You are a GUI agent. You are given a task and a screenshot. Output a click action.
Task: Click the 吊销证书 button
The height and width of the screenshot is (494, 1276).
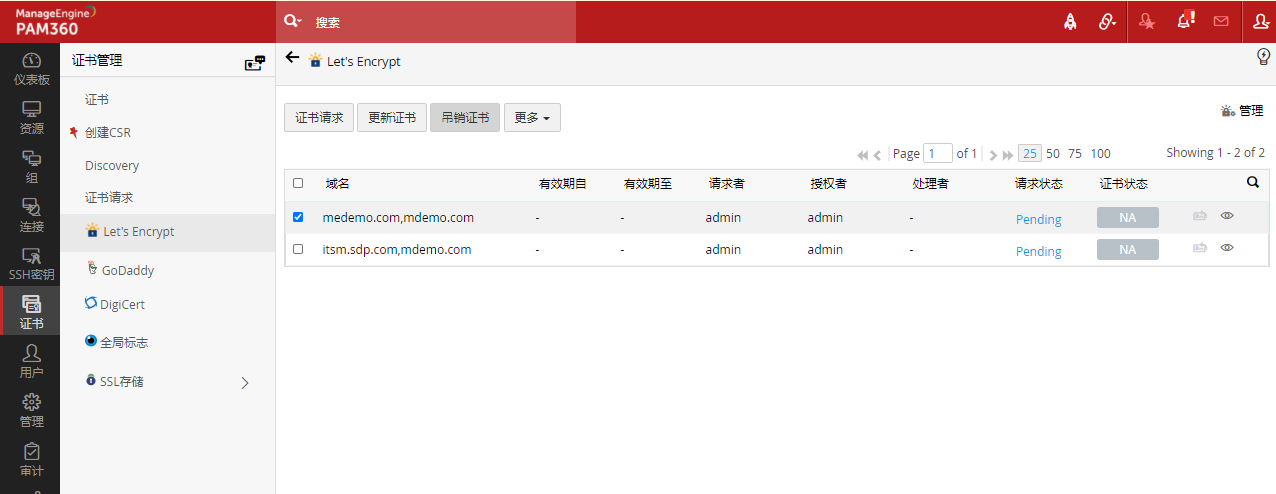point(465,117)
